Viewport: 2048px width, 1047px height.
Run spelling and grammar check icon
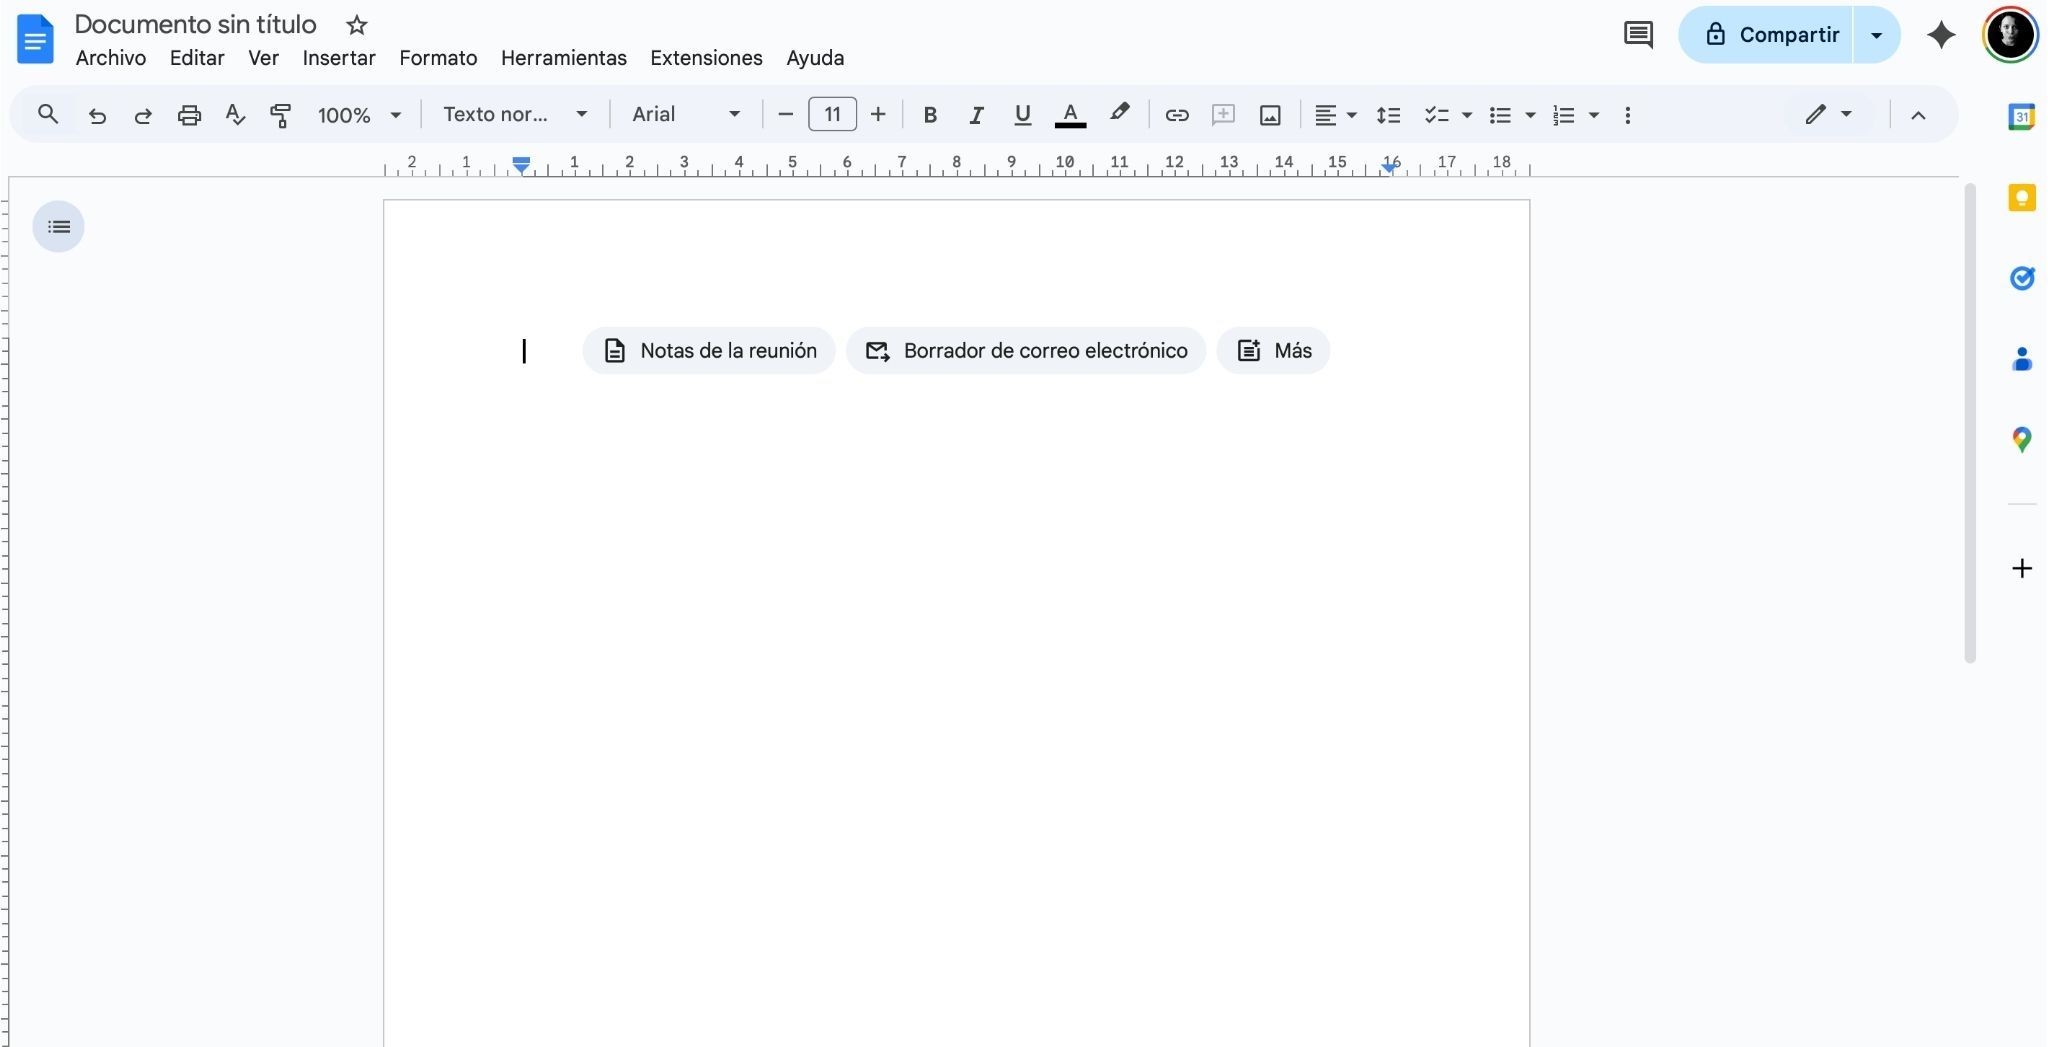tap(235, 115)
